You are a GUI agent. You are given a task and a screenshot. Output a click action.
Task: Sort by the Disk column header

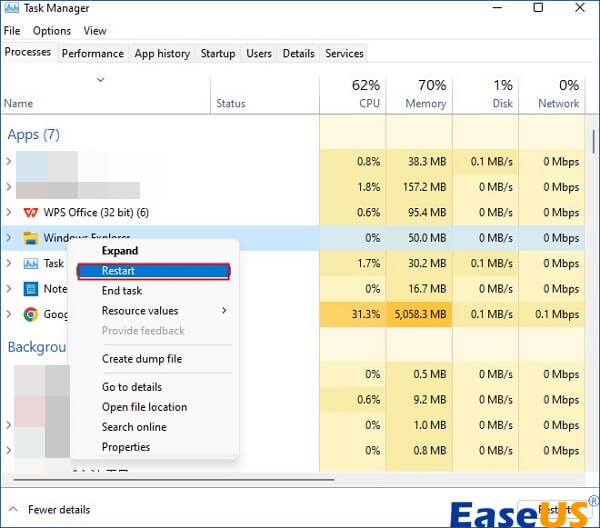click(486, 95)
